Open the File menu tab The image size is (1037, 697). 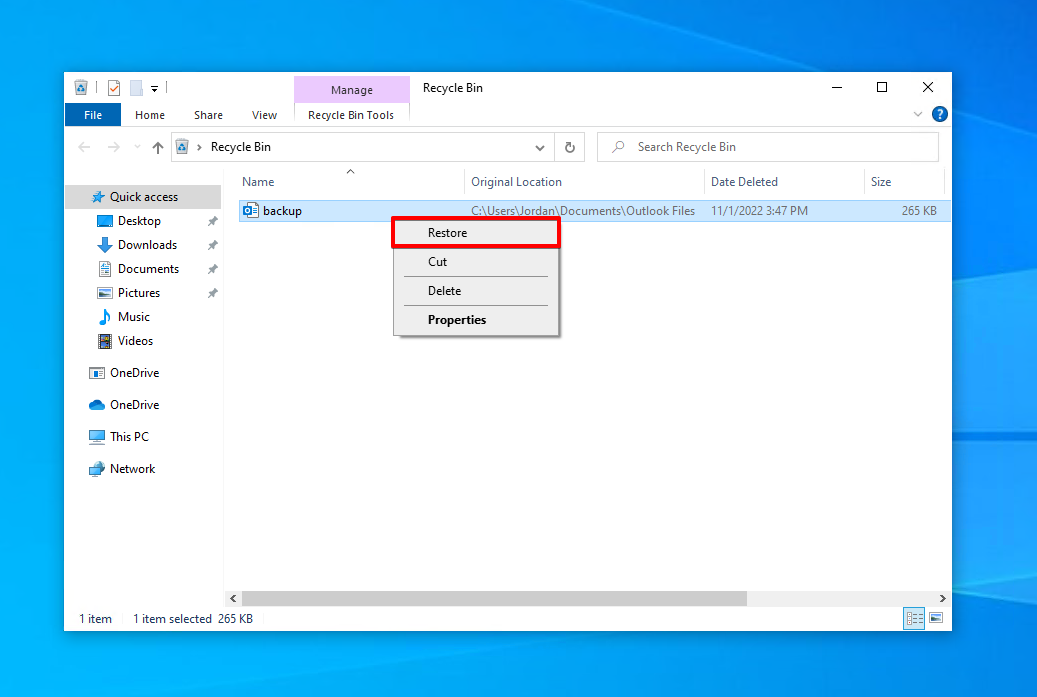click(x=93, y=115)
